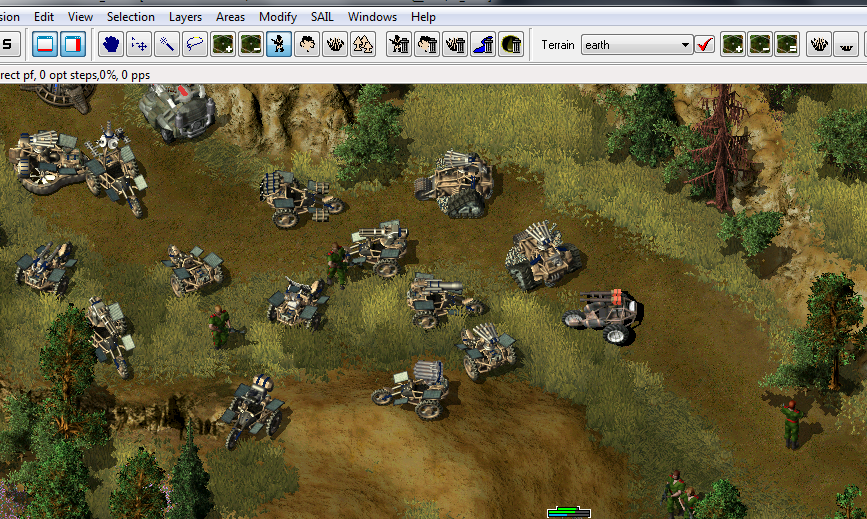This screenshot has width=867, height=519.
Task: Click the delete soldier units trash icon
Action: pos(399,44)
